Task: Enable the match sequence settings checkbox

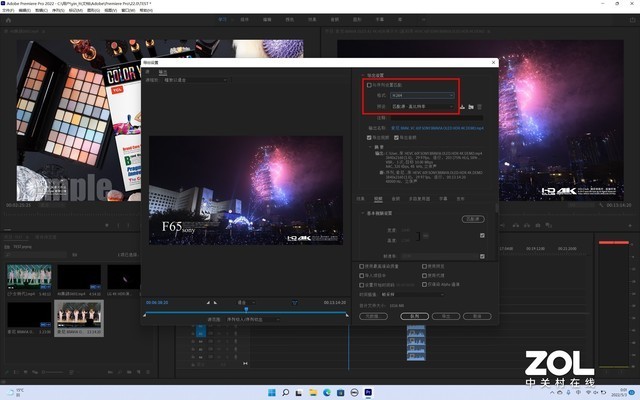Action: [x=367, y=85]
